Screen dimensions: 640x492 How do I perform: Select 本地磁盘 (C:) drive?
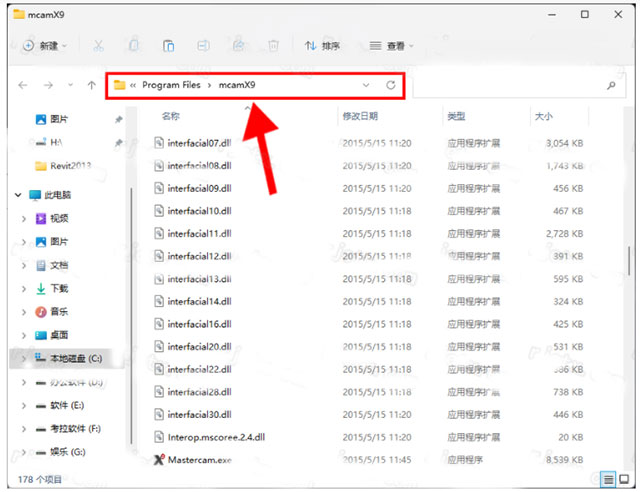[x=69, y=358]
